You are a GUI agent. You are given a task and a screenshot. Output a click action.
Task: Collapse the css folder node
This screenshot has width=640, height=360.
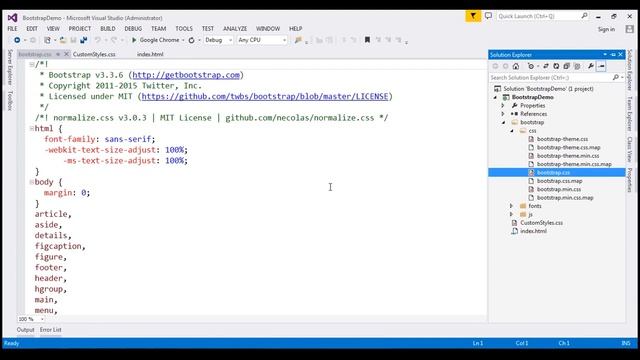(x=512, y=131)
